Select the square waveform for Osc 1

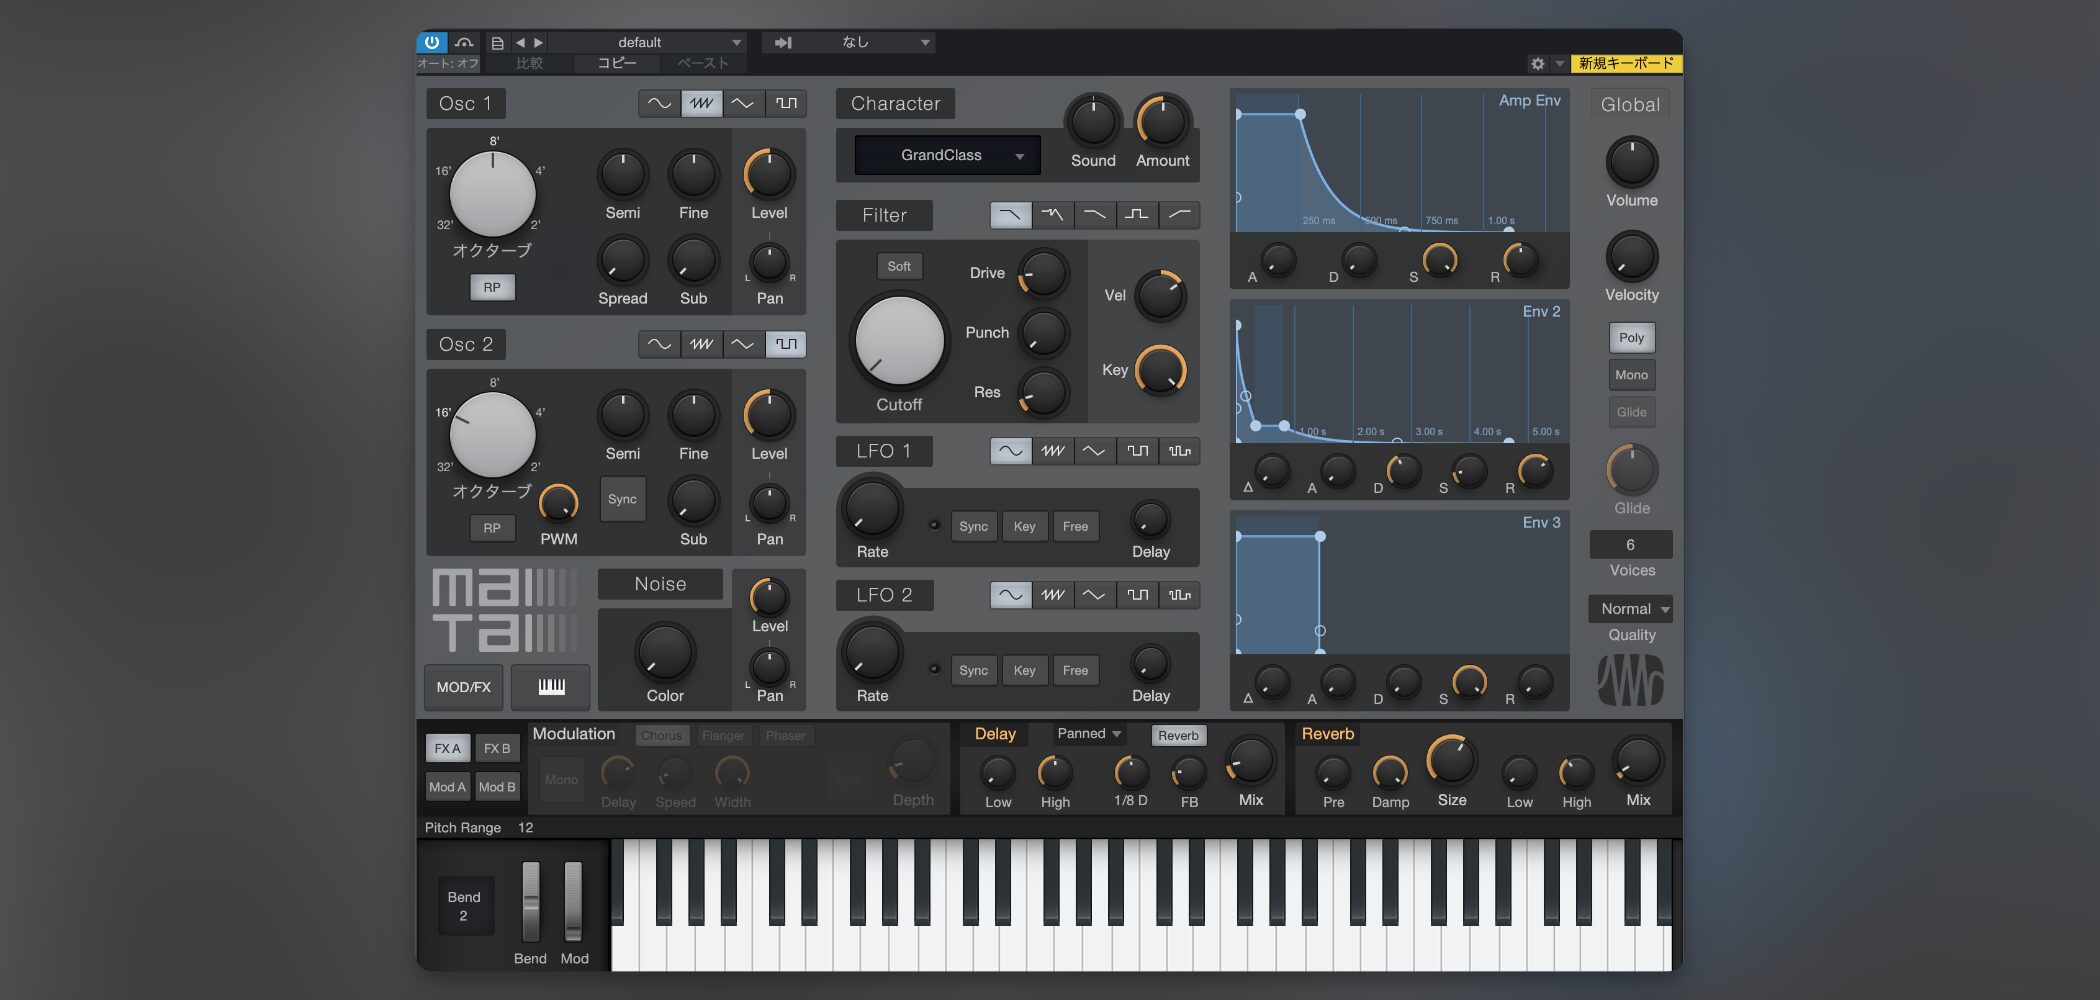(786, 103)
